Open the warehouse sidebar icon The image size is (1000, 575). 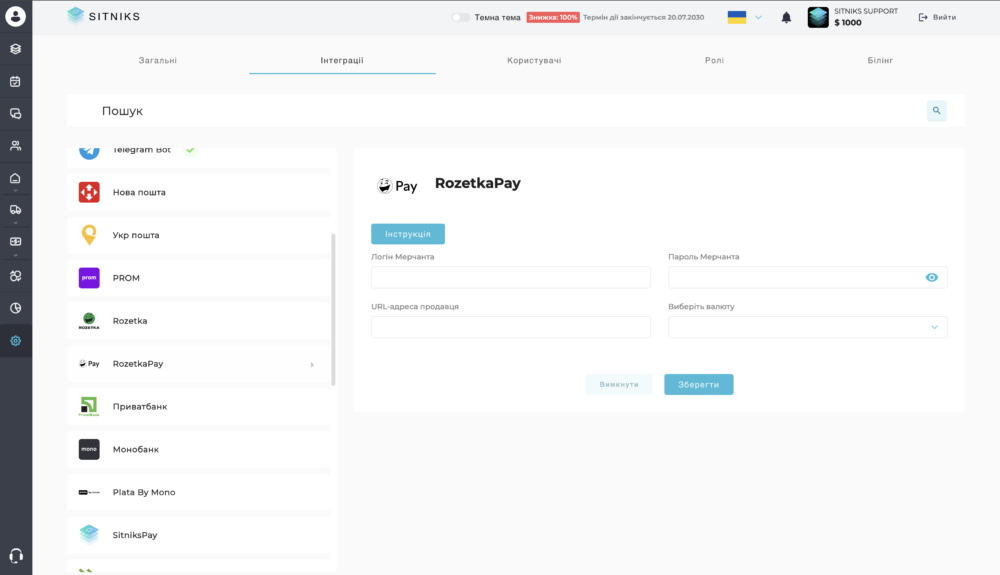[x=15, y=178]
